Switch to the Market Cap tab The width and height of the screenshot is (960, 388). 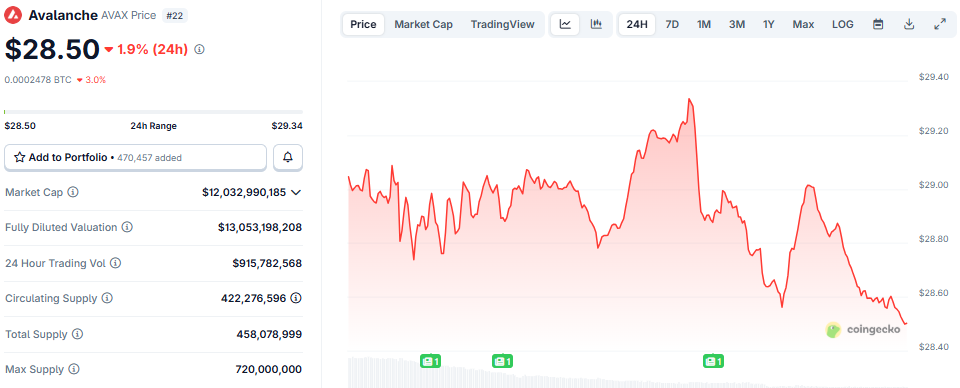coord(424,24)
